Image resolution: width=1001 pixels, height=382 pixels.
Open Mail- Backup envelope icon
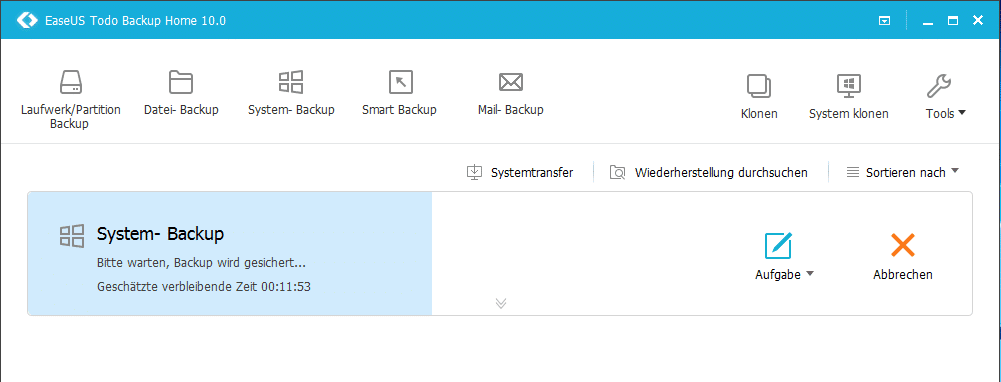(x=511, y=82)
